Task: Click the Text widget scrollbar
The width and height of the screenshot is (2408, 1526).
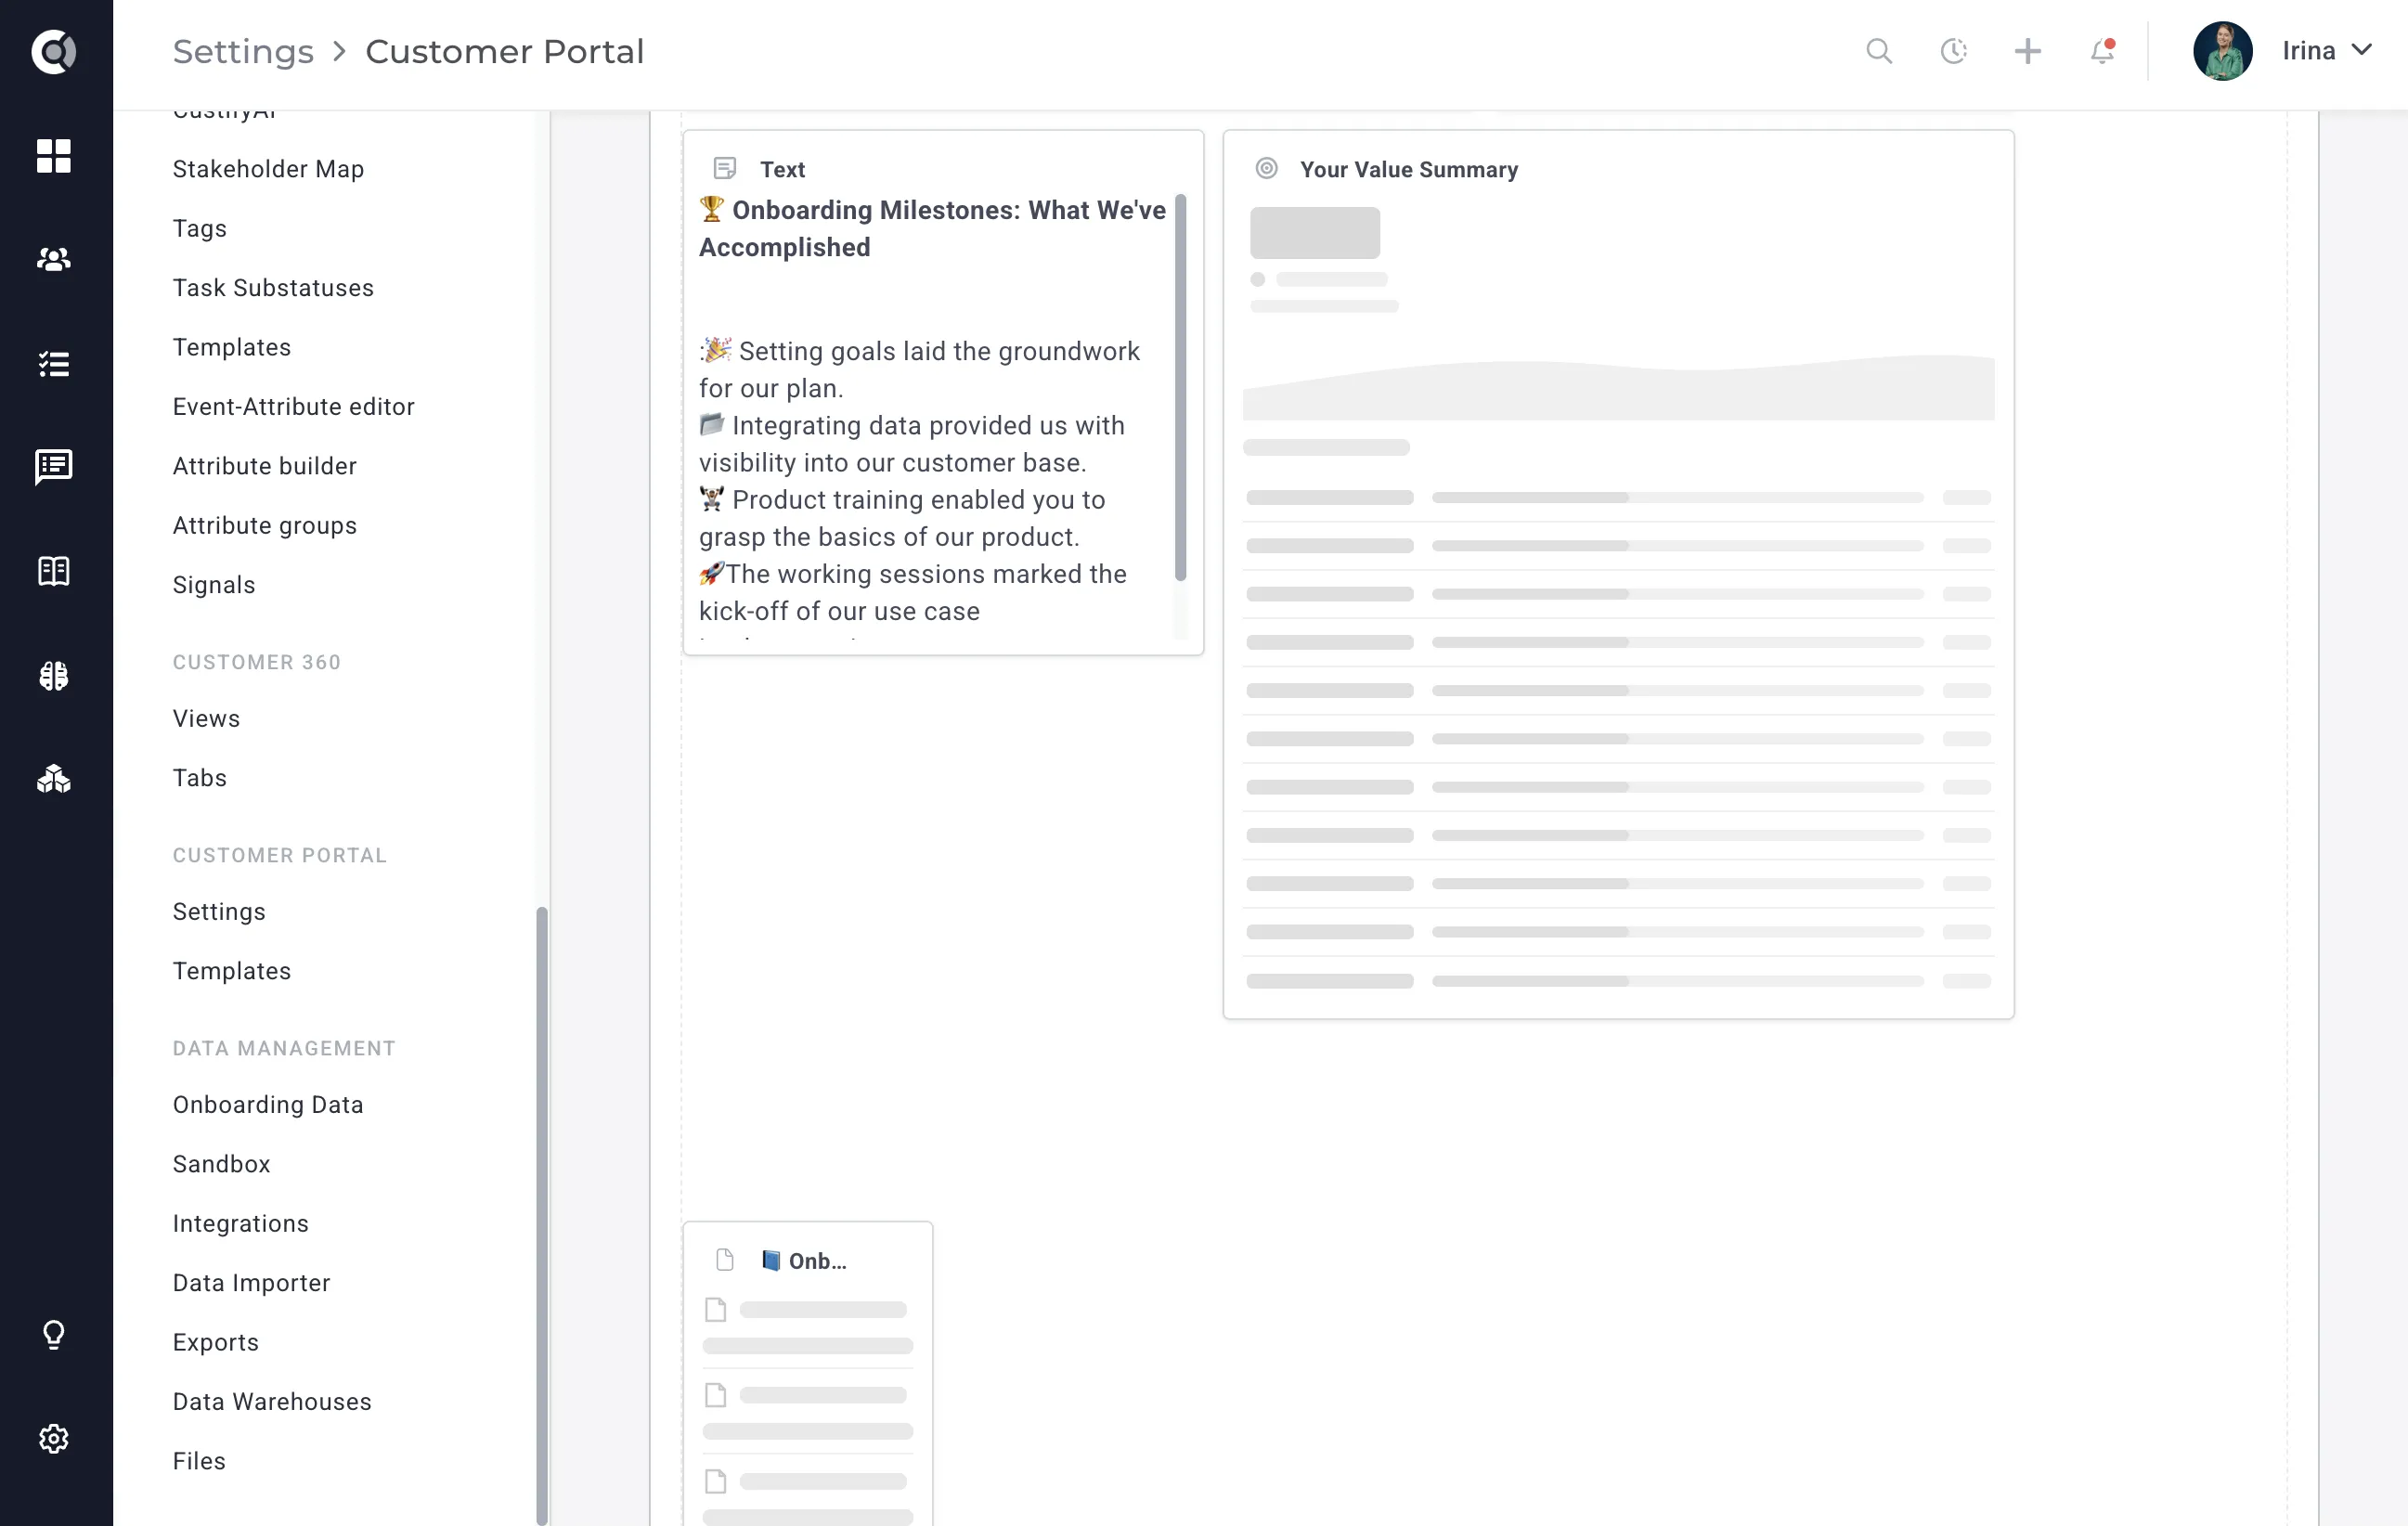Action: coord(1180,388)
